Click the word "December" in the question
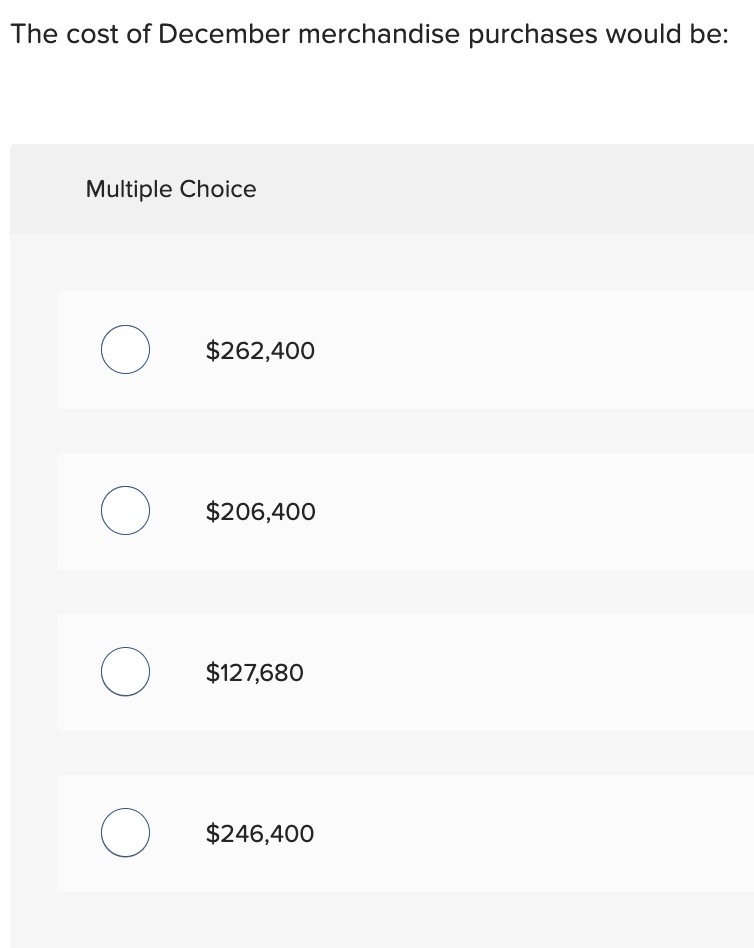Image resolution: width=754 pixels, height=948 pixels. (x=222, y=34)
